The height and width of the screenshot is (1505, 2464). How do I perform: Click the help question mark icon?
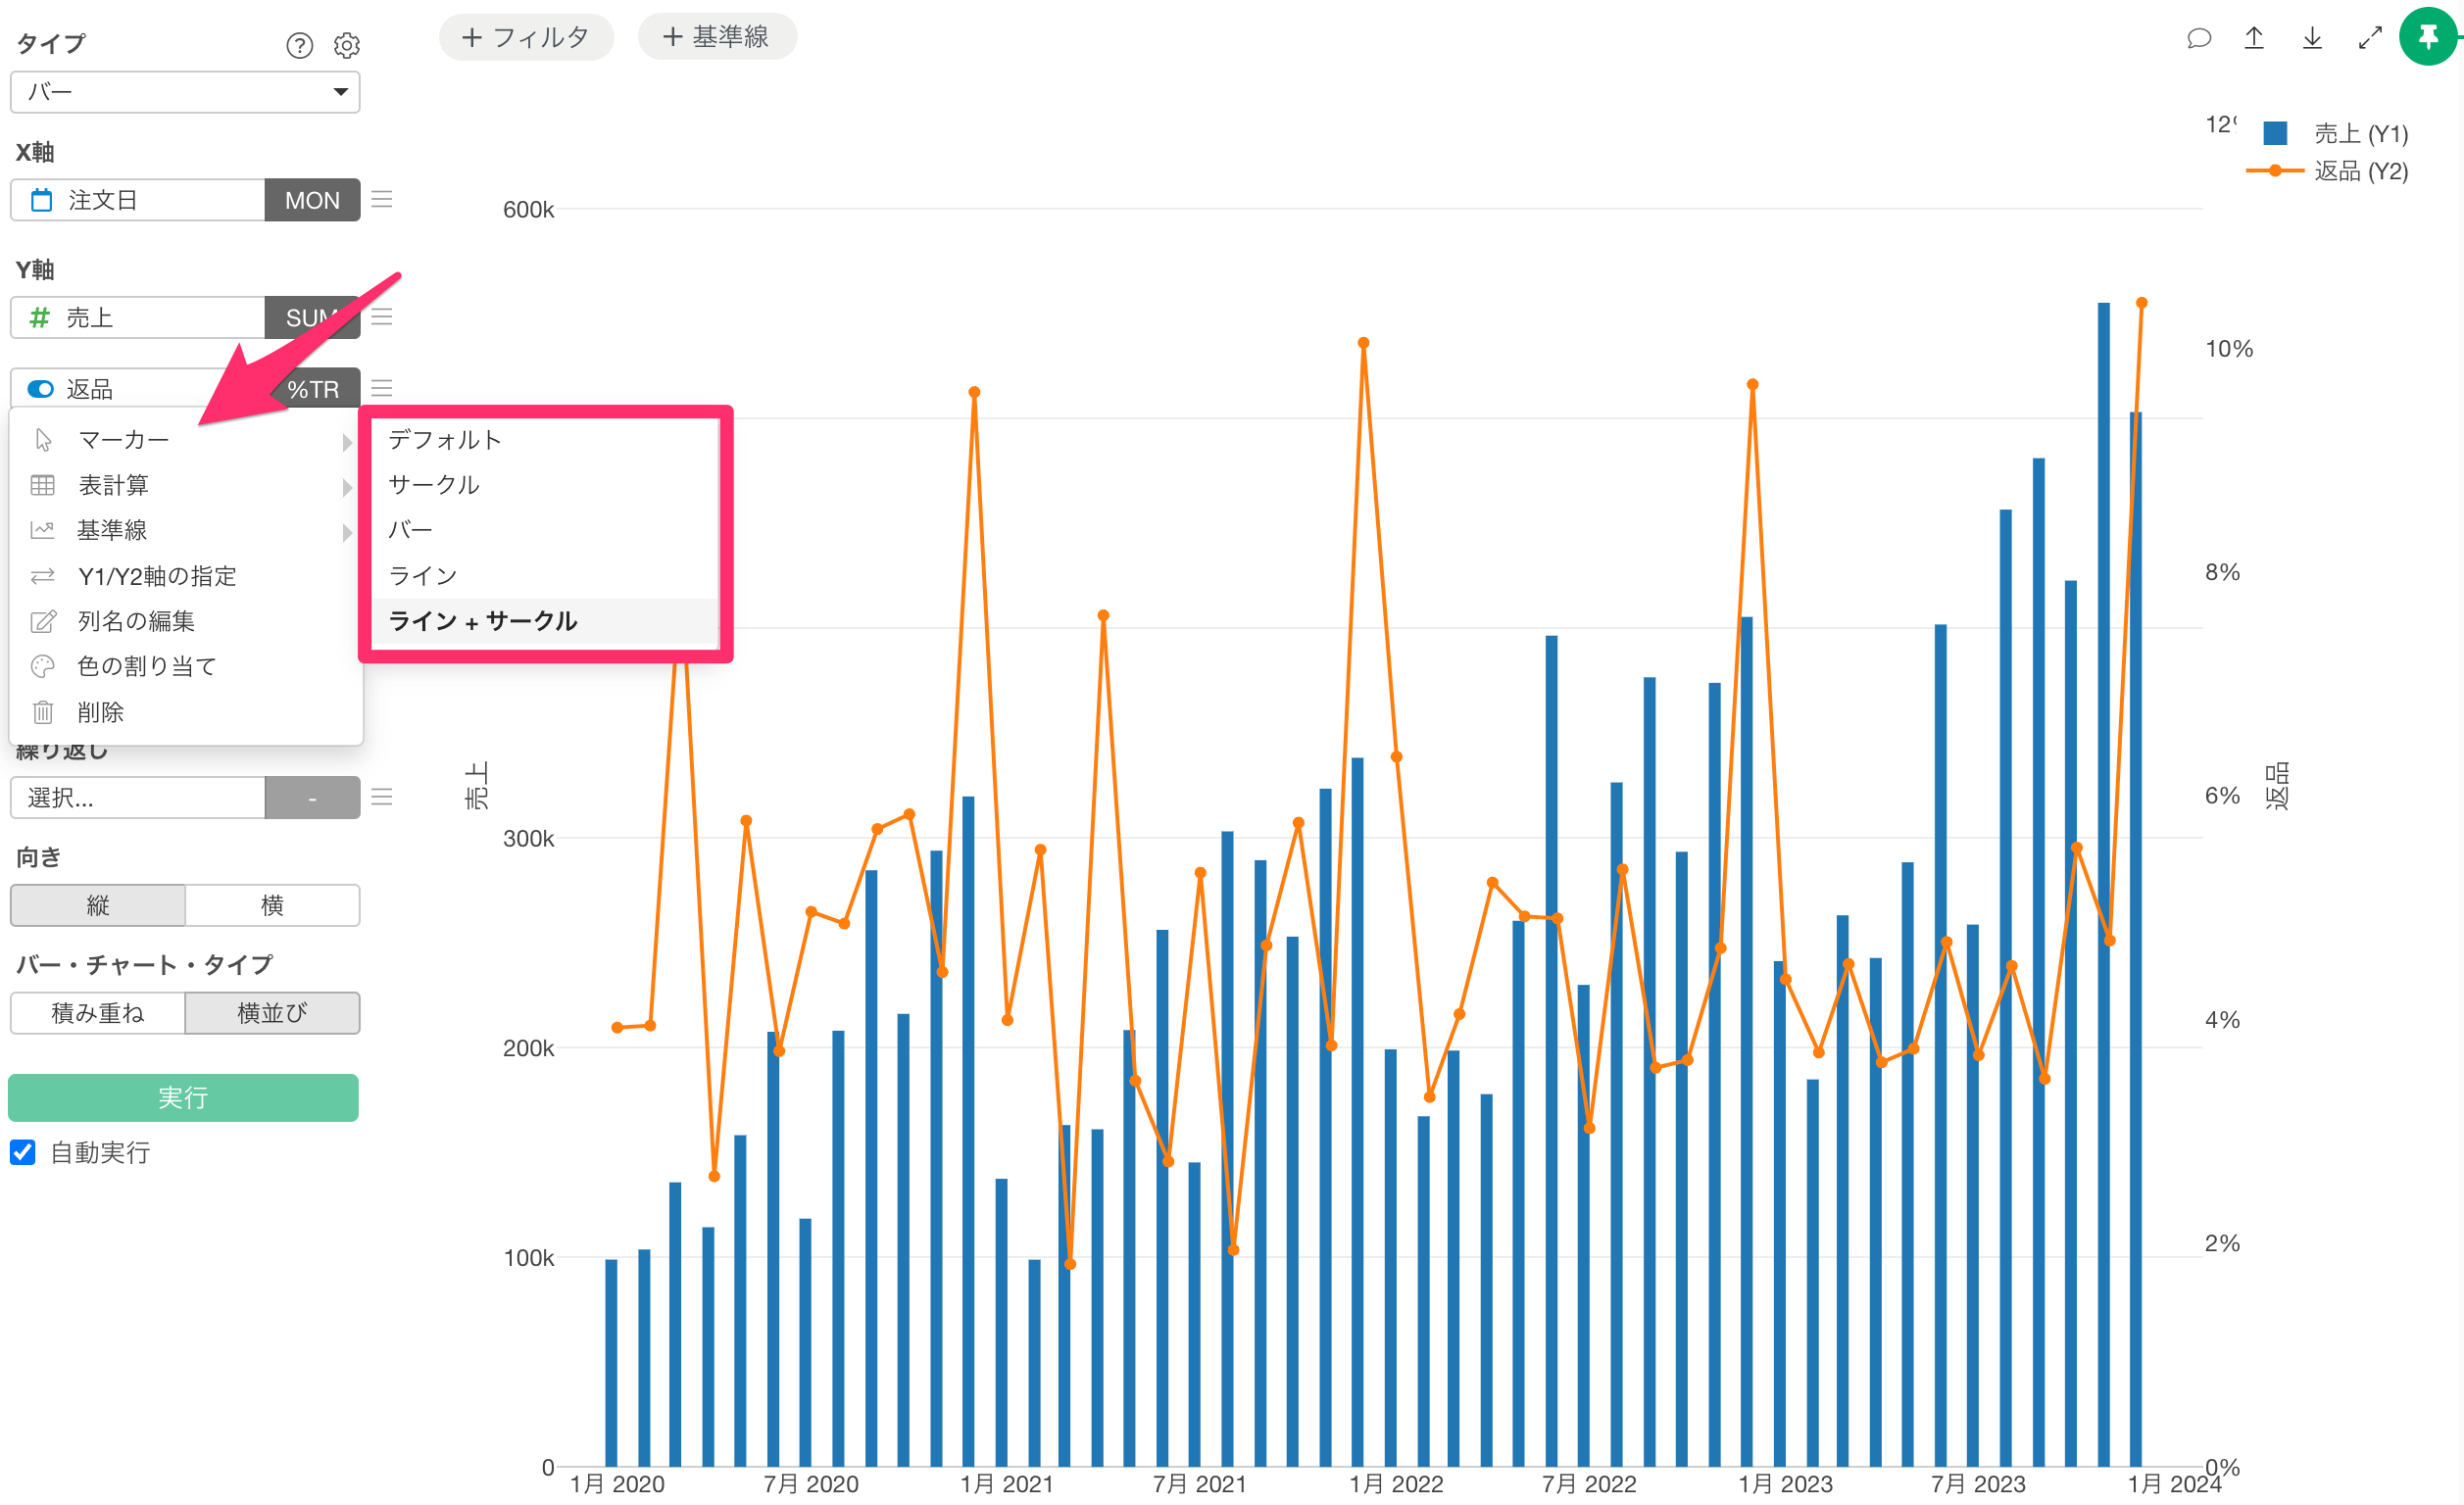pos(299,45)
